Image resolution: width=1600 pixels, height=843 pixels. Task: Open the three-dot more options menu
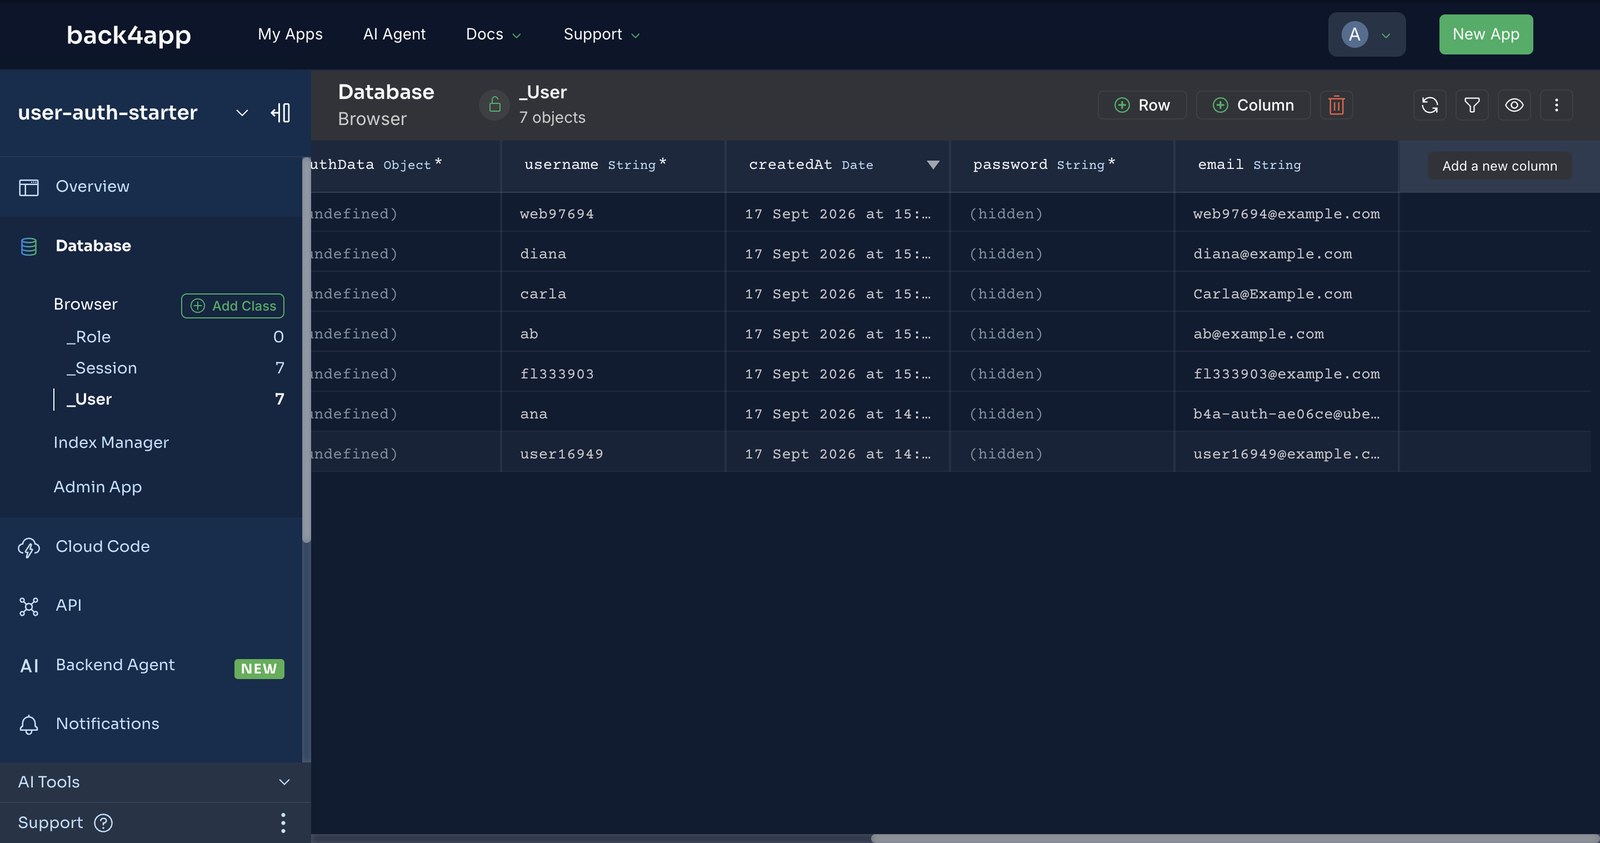point(1556,105)
